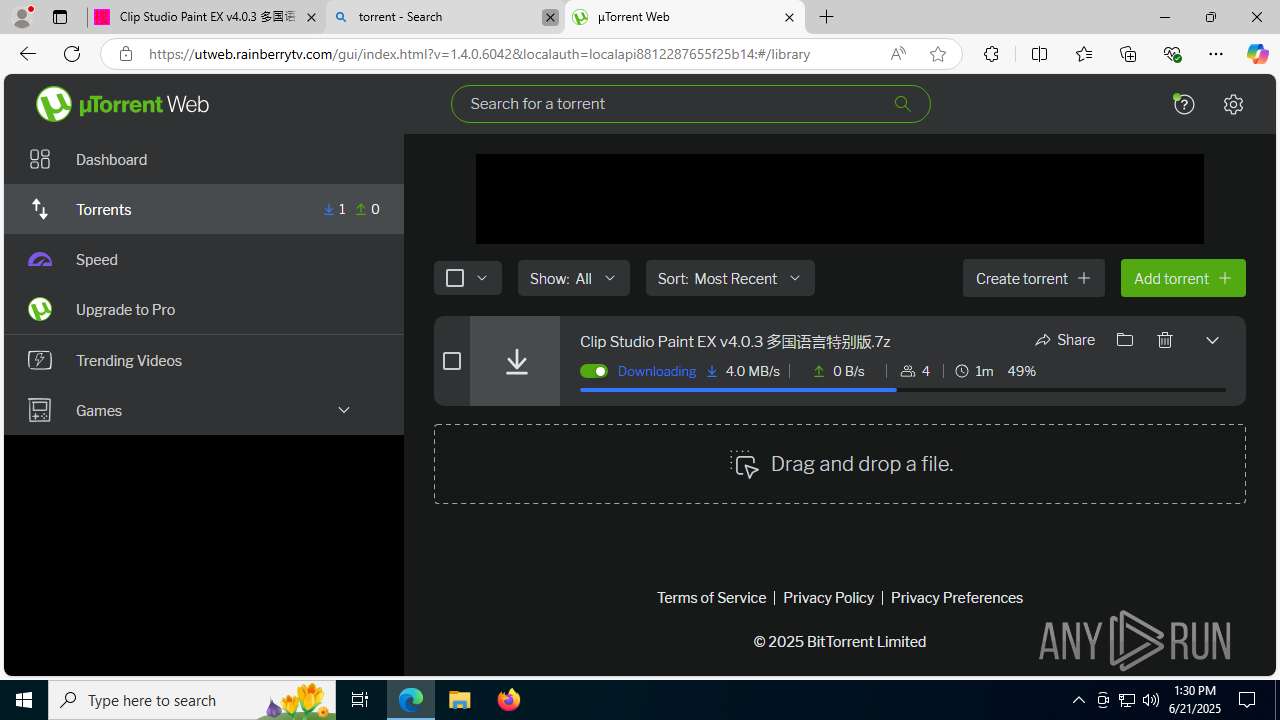Open the Privacy Policy link

828,598
